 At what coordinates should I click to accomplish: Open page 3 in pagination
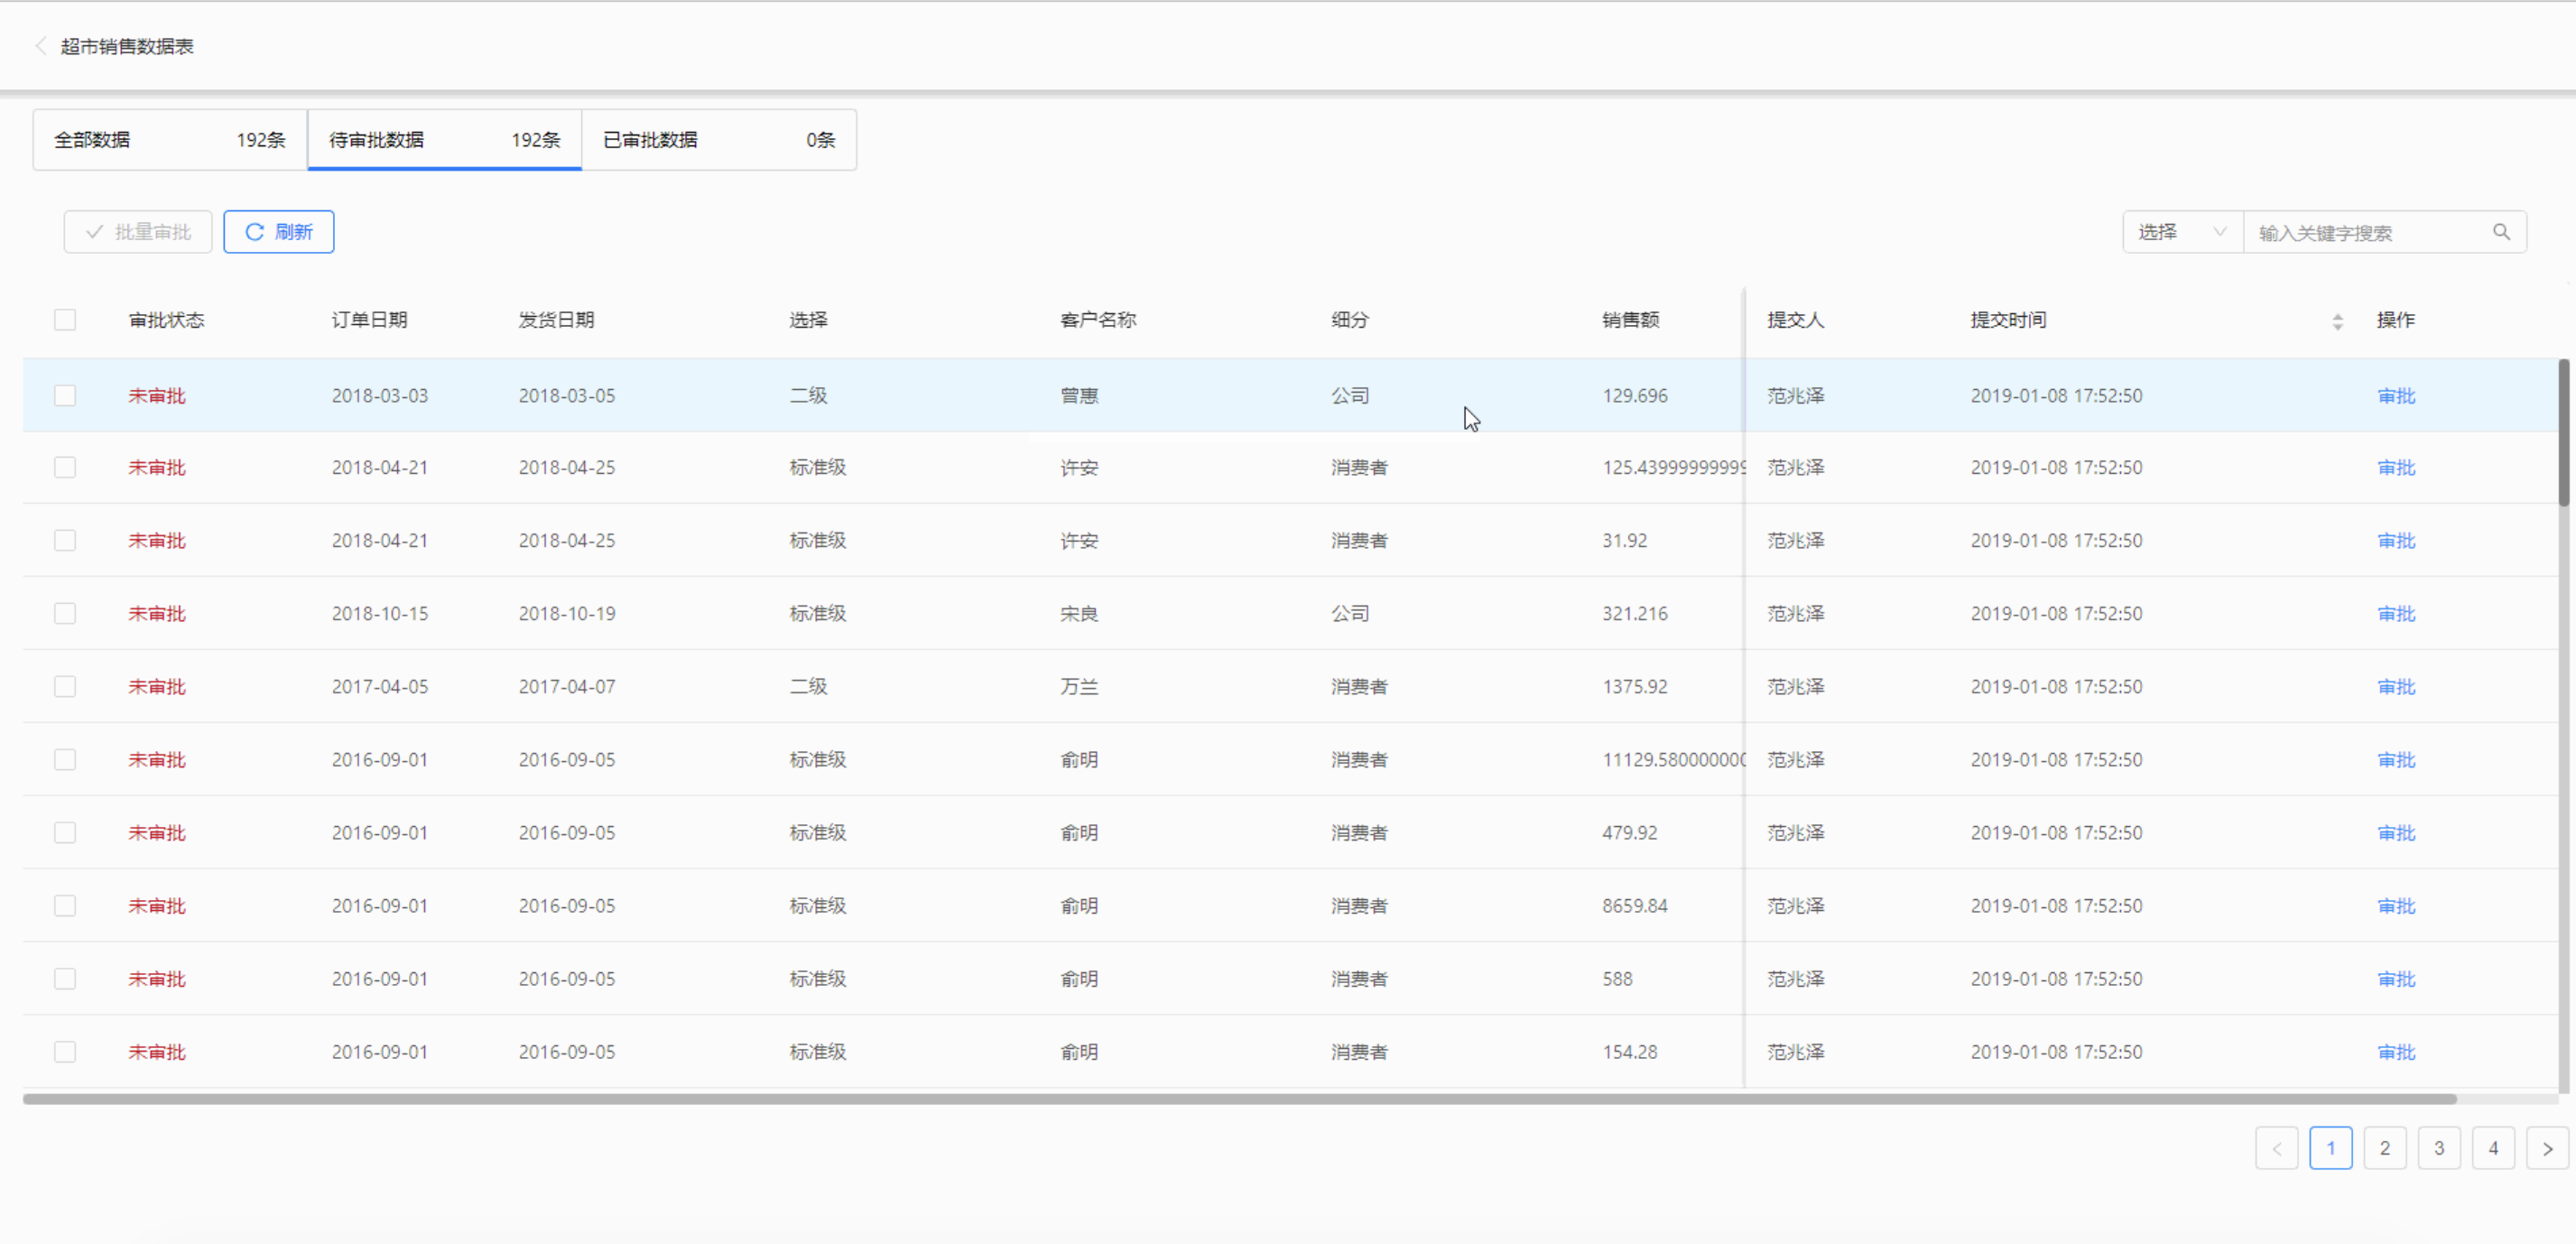click(x=2438, y=1148)
